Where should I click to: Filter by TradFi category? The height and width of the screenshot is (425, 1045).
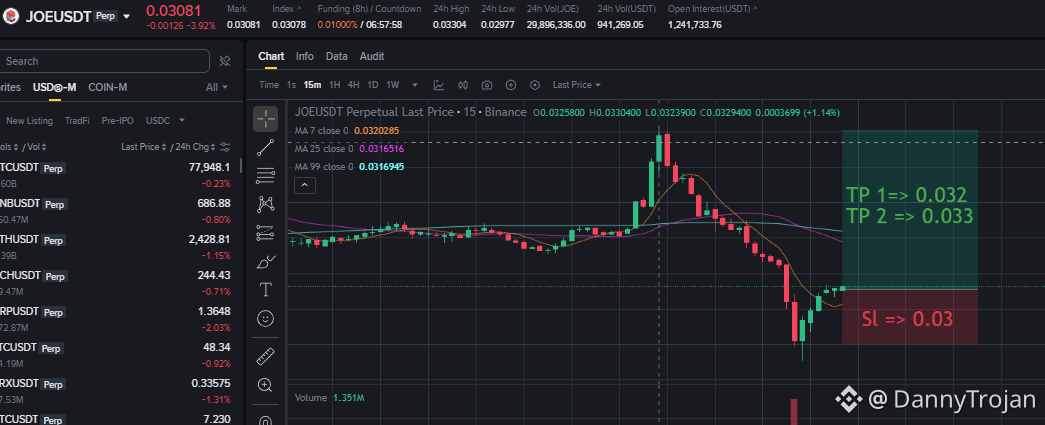click(x=77, y=121)
